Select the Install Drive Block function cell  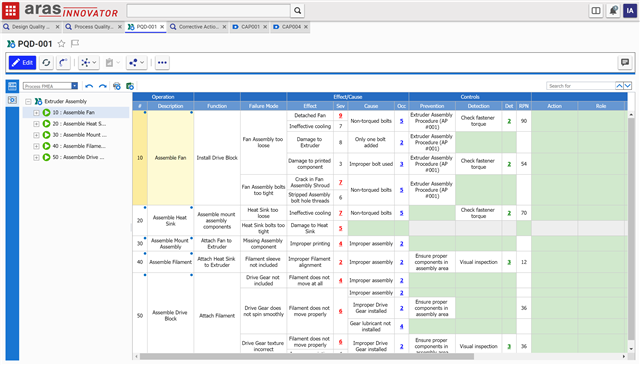pos(217,158)
